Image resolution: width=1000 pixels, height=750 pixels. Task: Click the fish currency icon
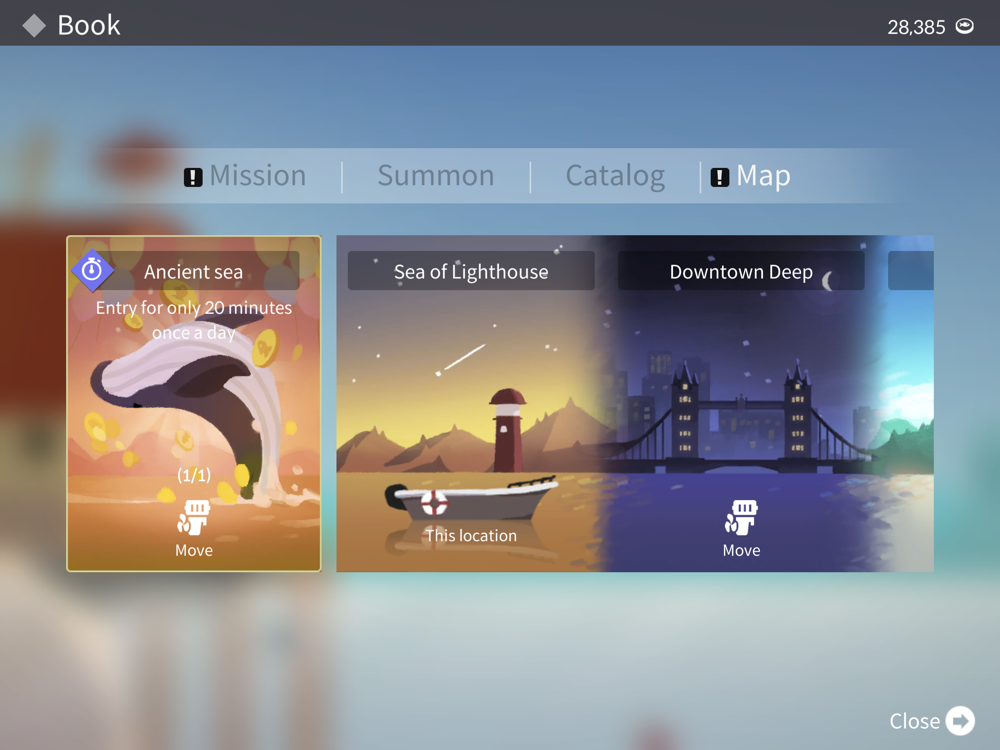click(964, 26)
